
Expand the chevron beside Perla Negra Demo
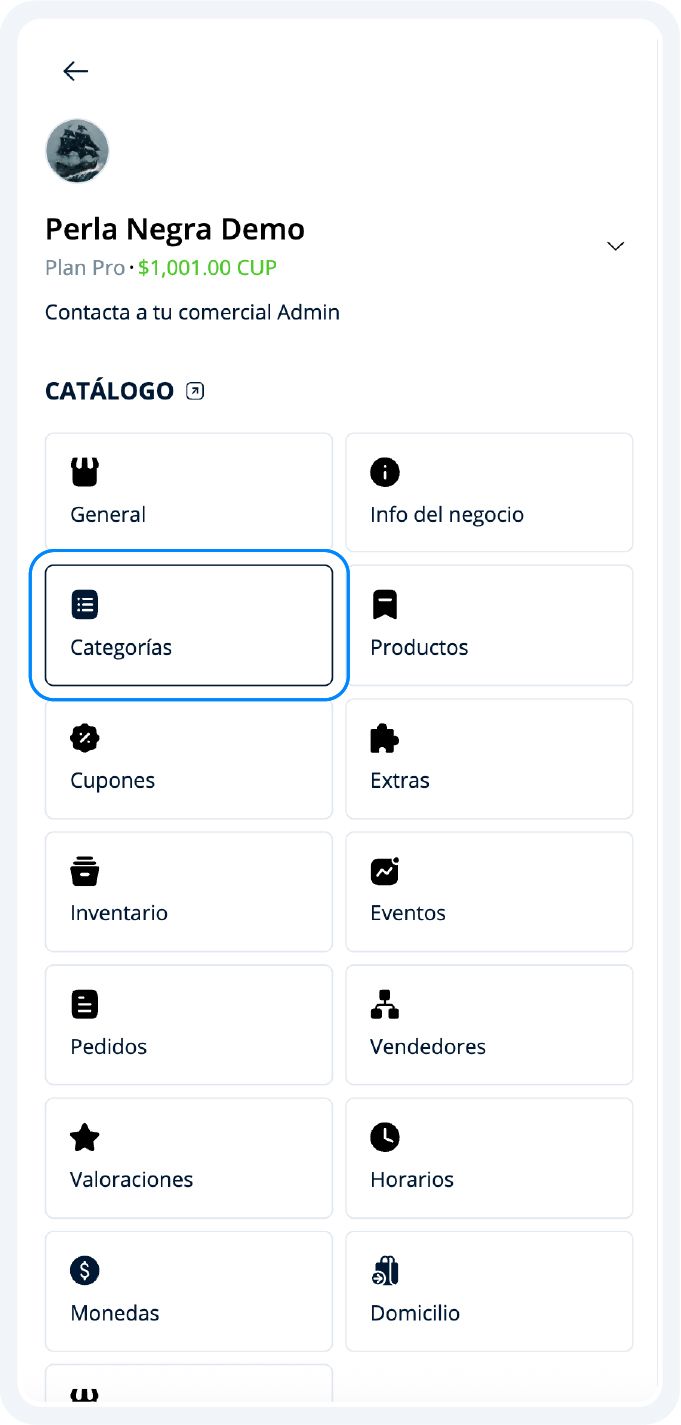pyautogui.click(x=615, y=245)
